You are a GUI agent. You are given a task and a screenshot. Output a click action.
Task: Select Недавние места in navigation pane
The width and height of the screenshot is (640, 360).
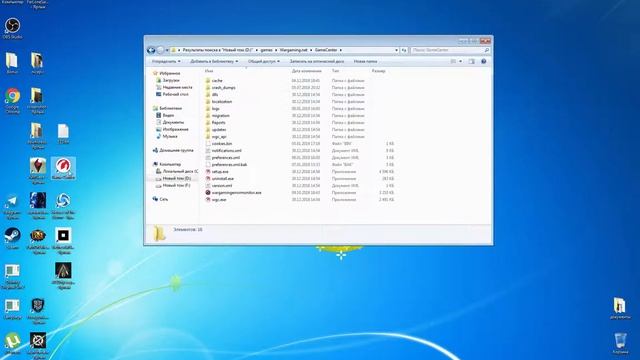click(177, 87)
